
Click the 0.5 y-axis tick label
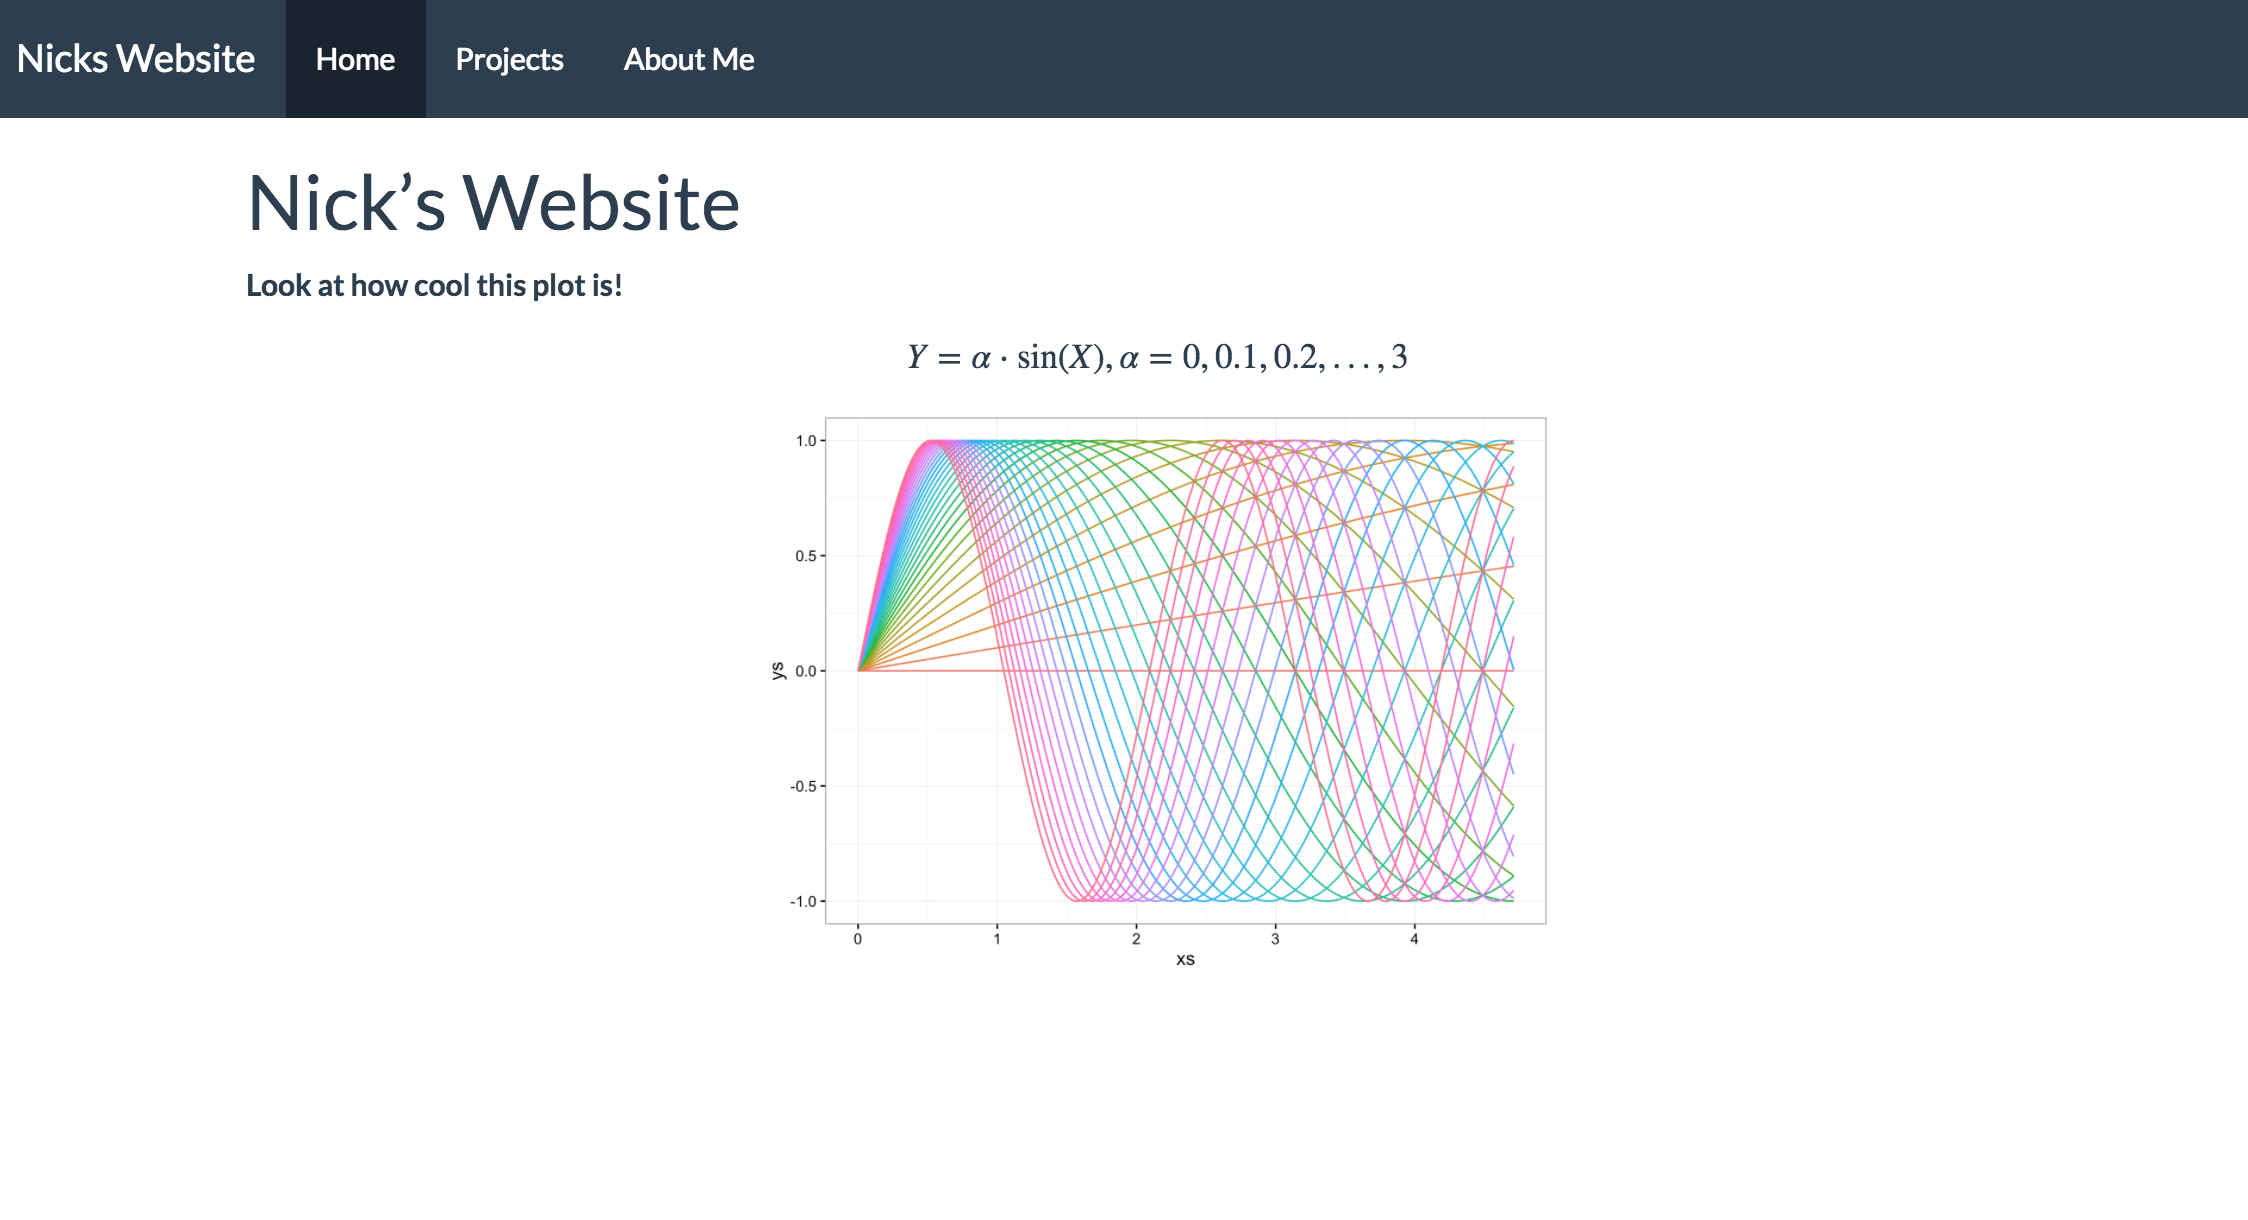click(x=806, y=556)
